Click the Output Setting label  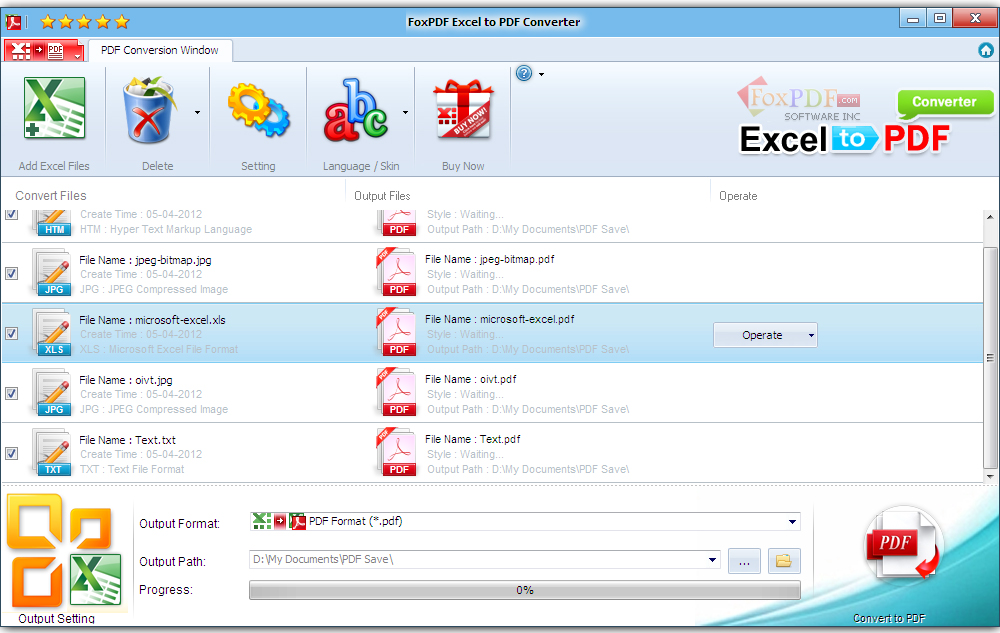point(56,618)
